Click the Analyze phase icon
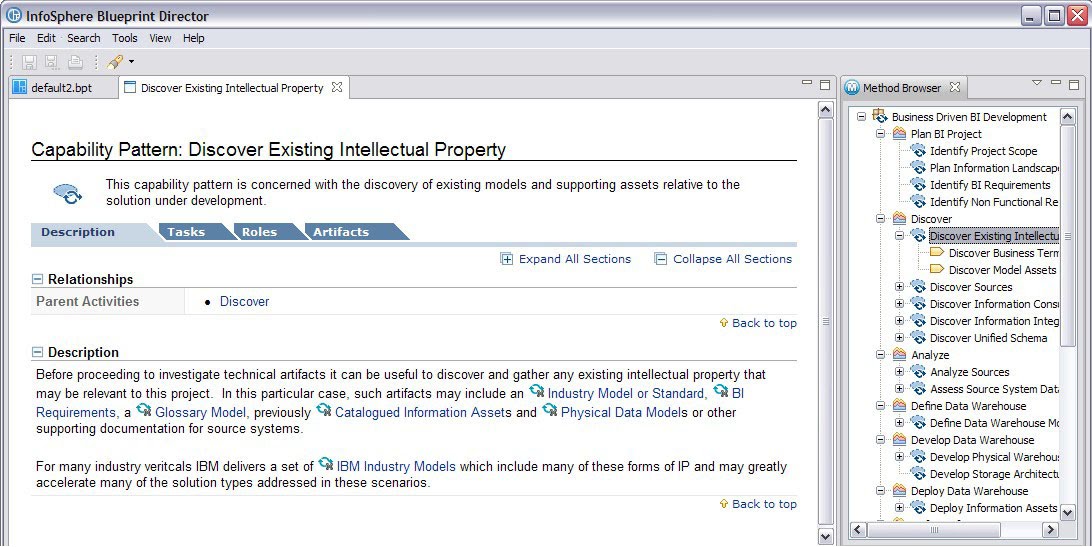Screen dimensions: 1092x547 [899, 355]
